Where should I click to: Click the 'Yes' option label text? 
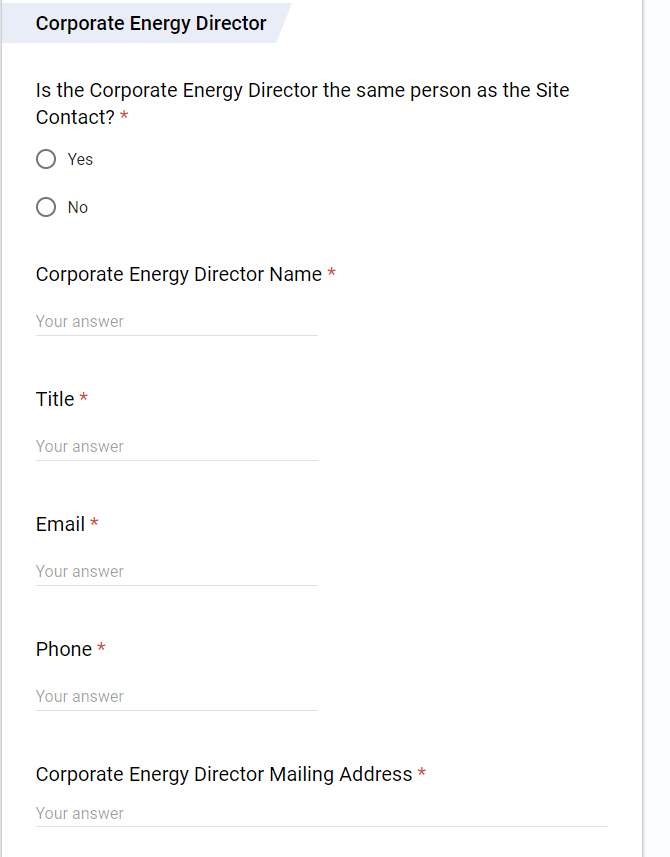(80, 159)
